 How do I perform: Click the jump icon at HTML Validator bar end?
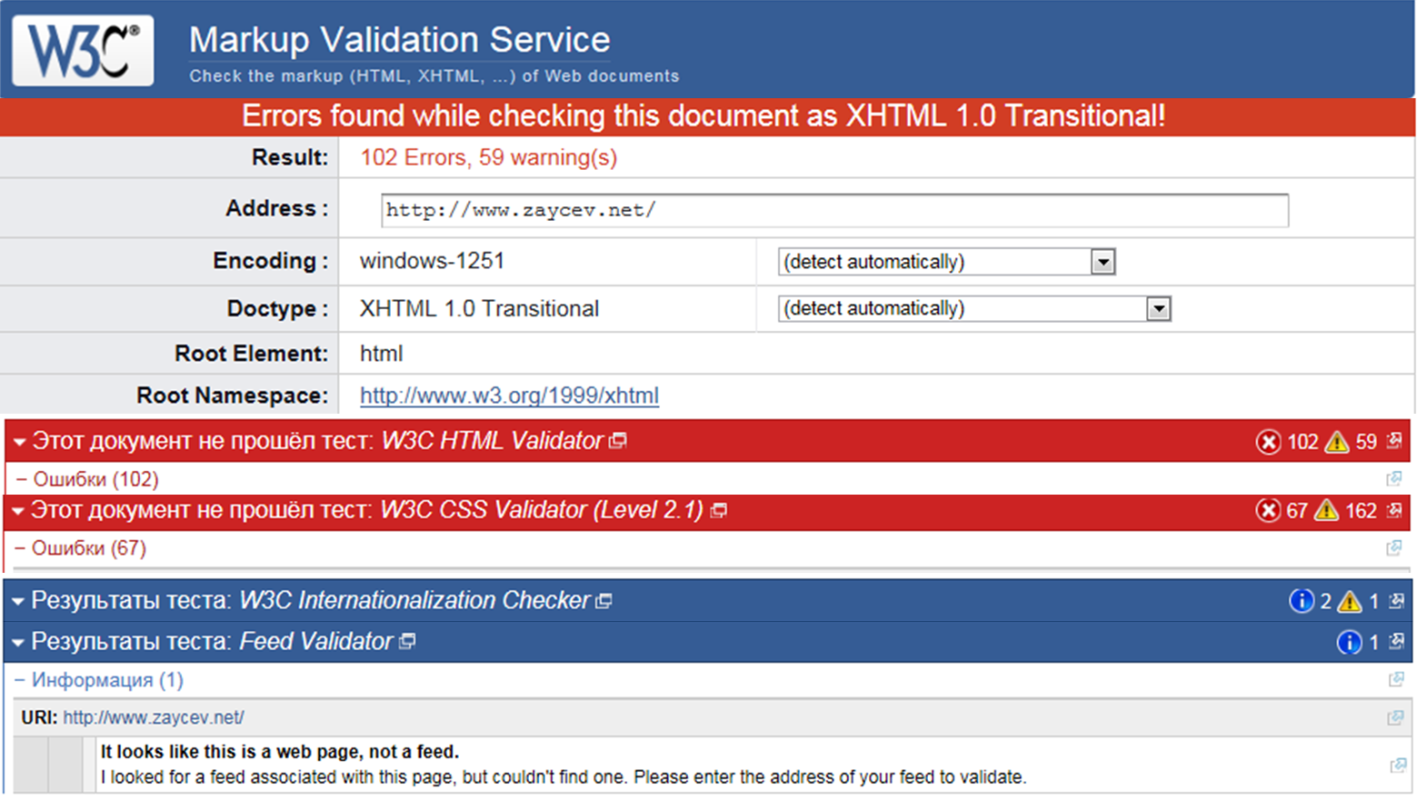[x=1395, y=441]
